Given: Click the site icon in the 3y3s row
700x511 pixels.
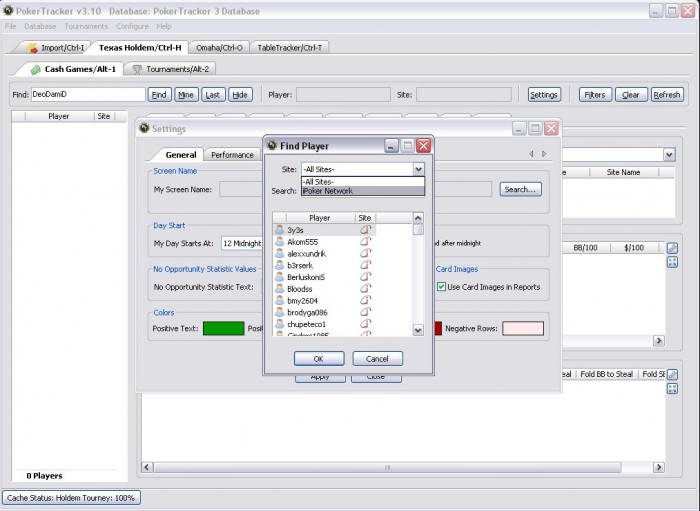Looking at the screenshot, I should click(x=366, y=230).
